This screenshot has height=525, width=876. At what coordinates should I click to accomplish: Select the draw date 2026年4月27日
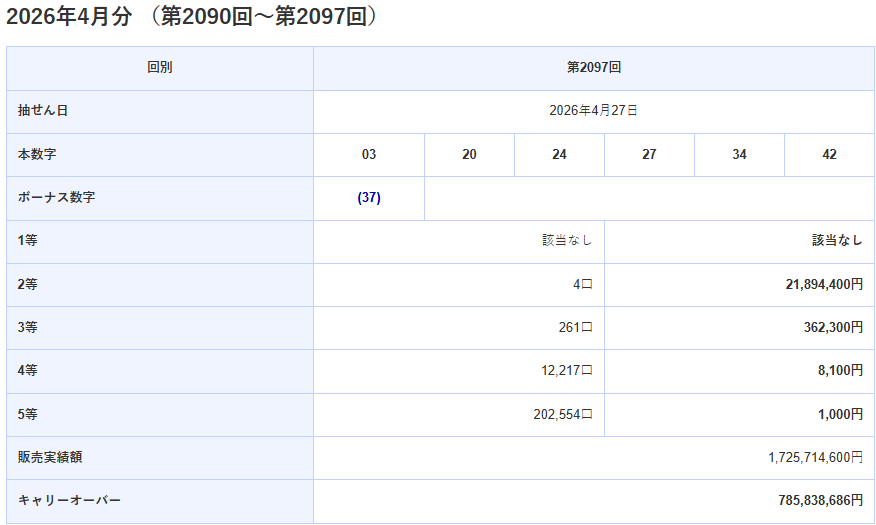click(594, 111)
